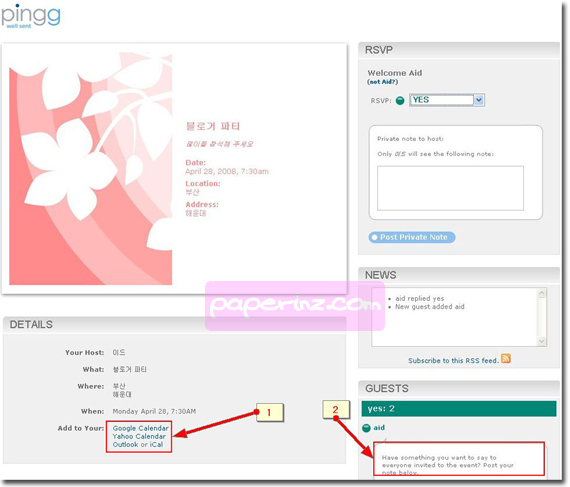Click the 'not Aid?' link
Image resolution: width=570 pixels, height=487 pixels.
point(382,82)
